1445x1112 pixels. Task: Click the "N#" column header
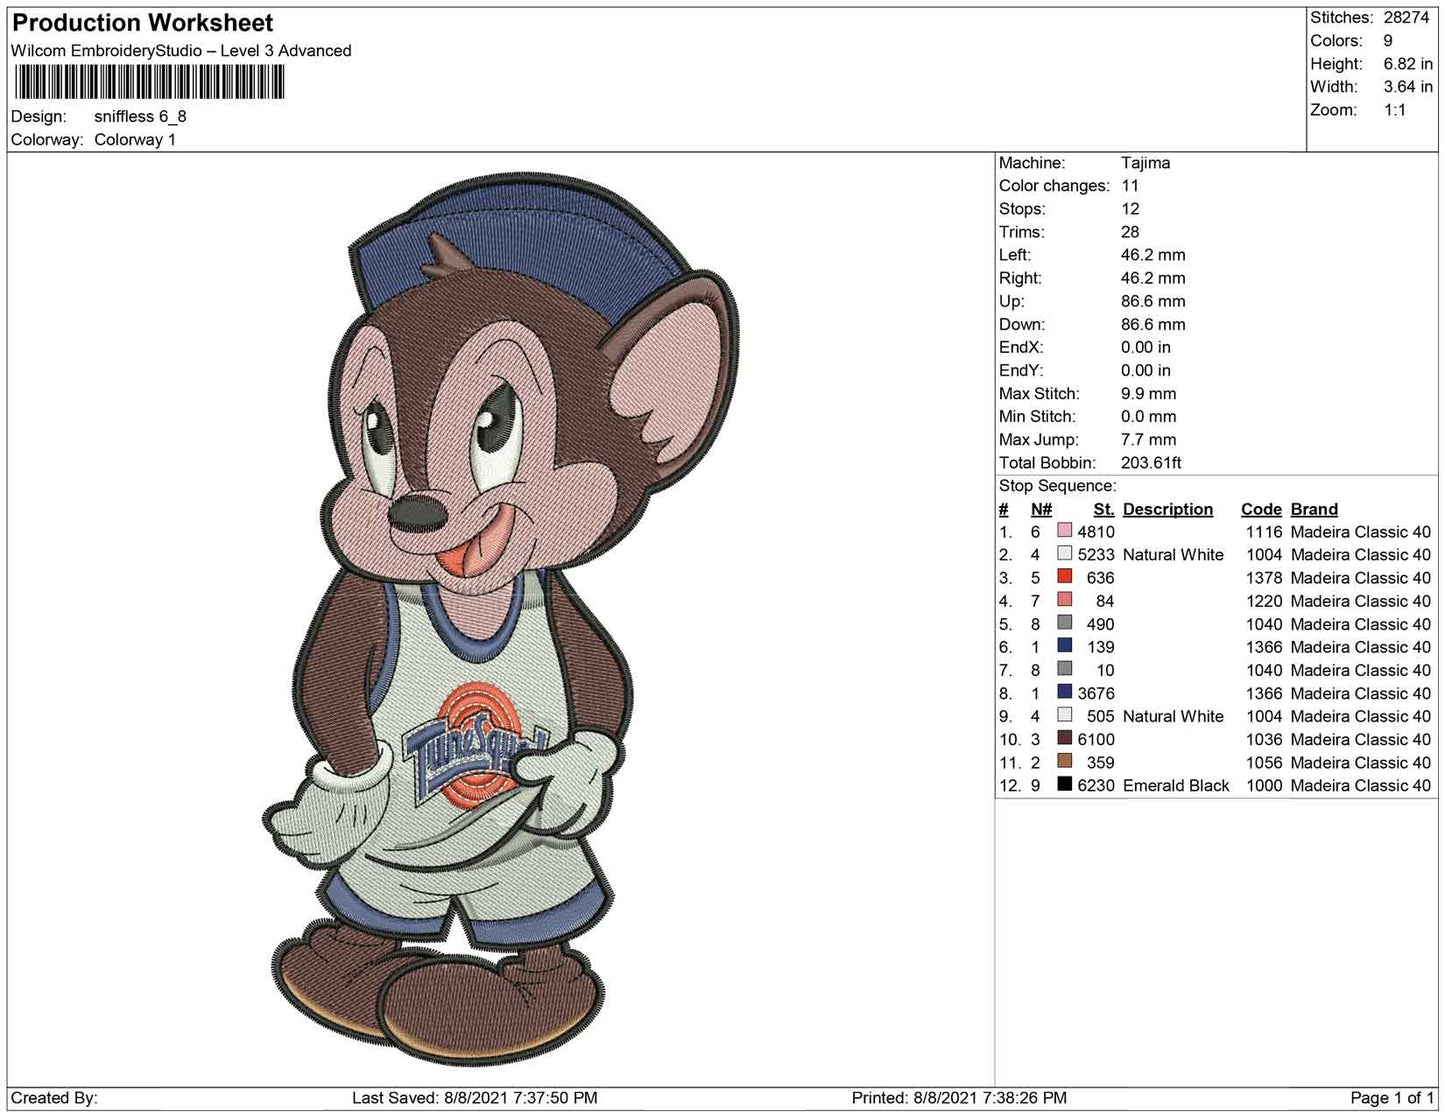tap(1041, 509)
